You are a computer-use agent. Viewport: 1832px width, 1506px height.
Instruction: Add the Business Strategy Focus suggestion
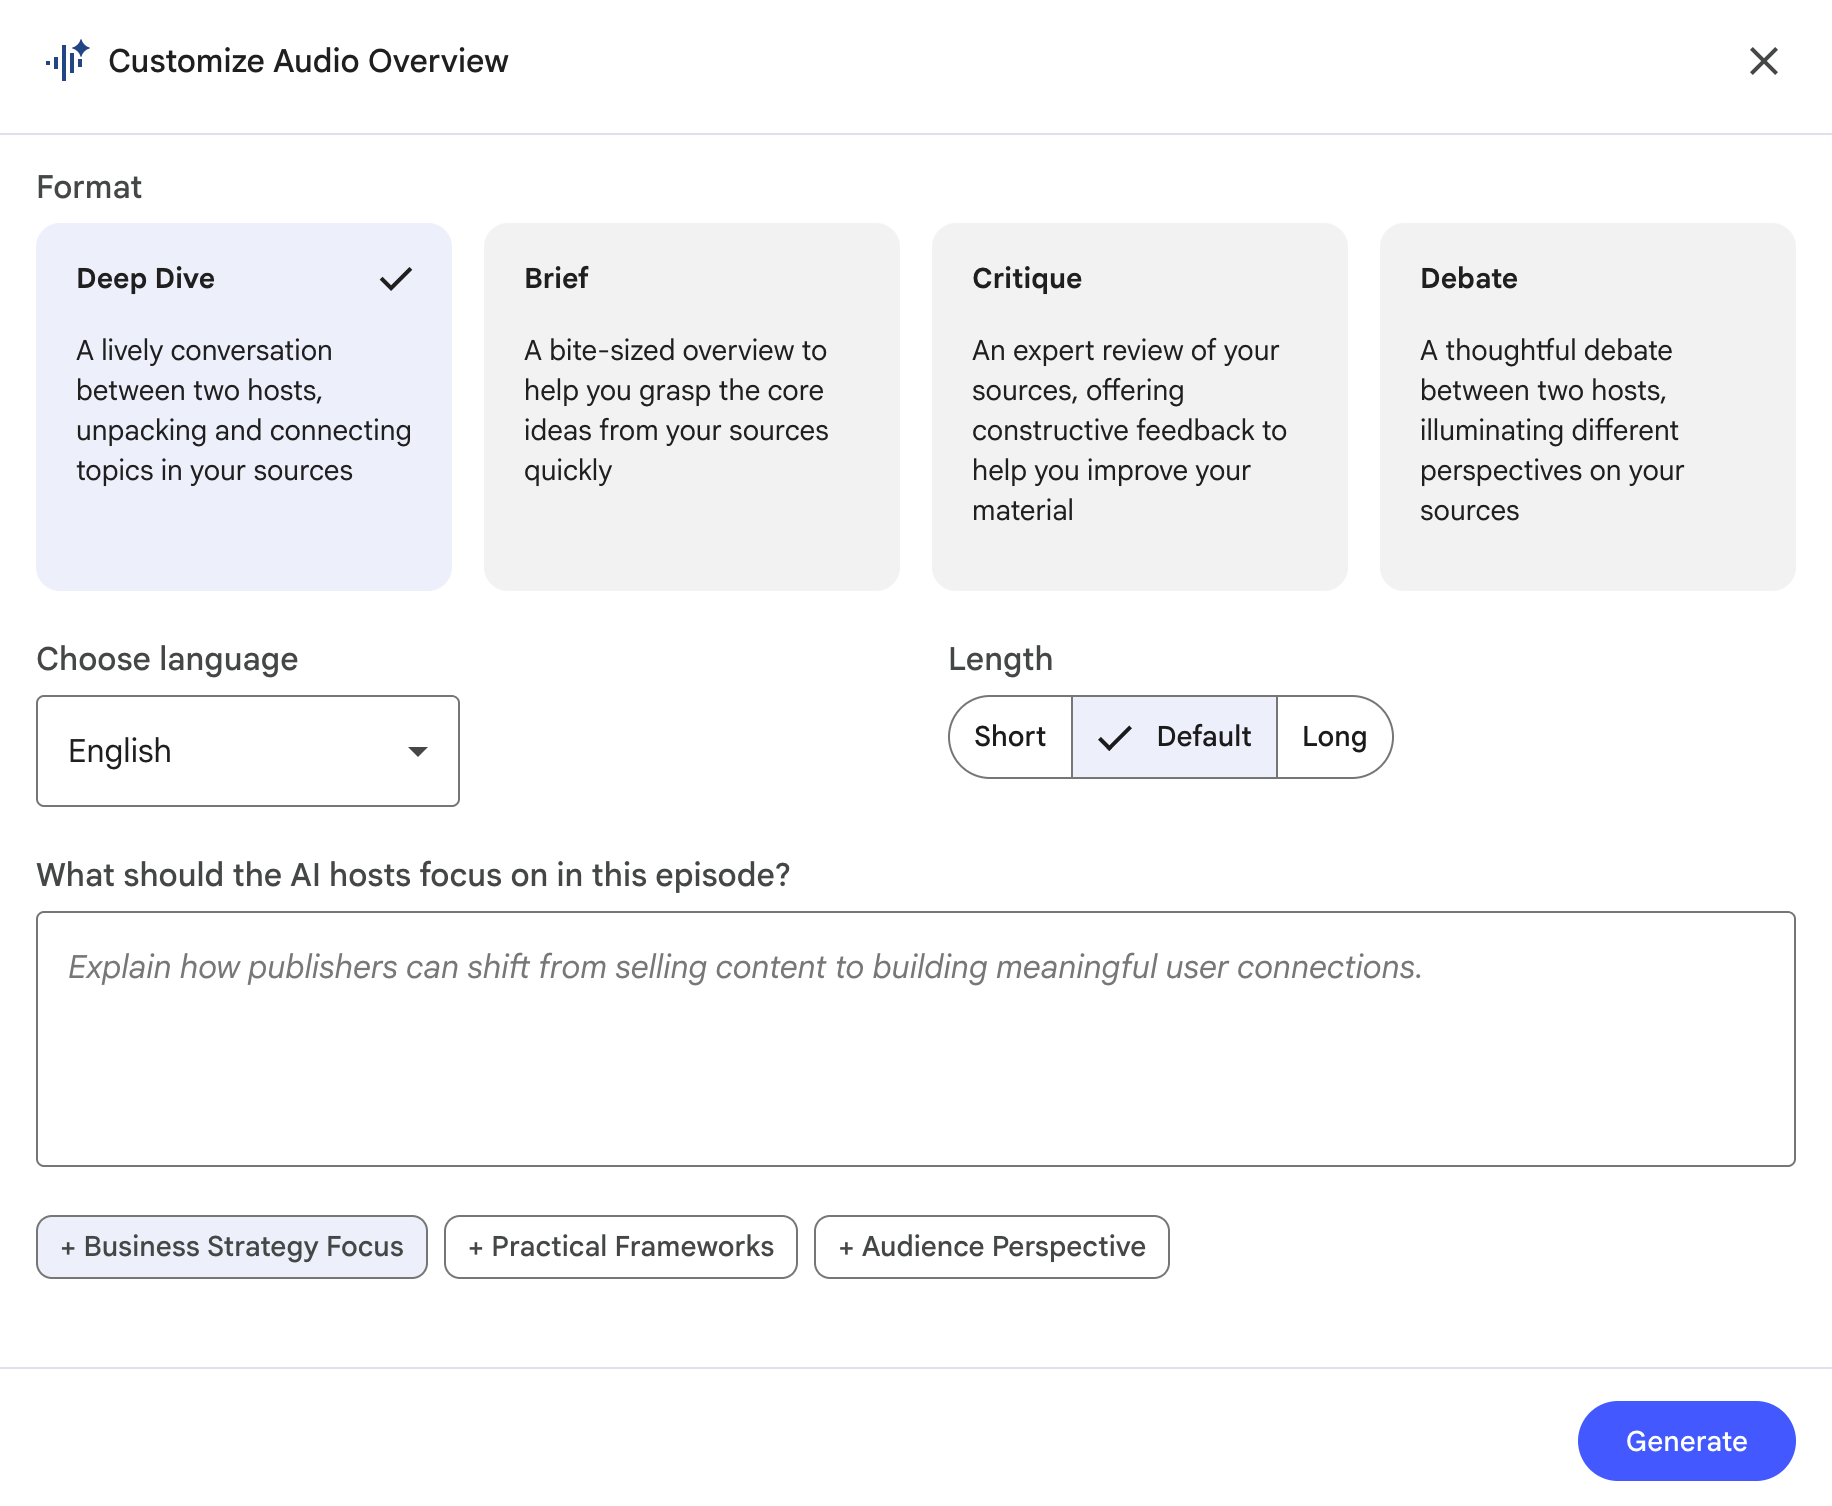point(232,1247)
